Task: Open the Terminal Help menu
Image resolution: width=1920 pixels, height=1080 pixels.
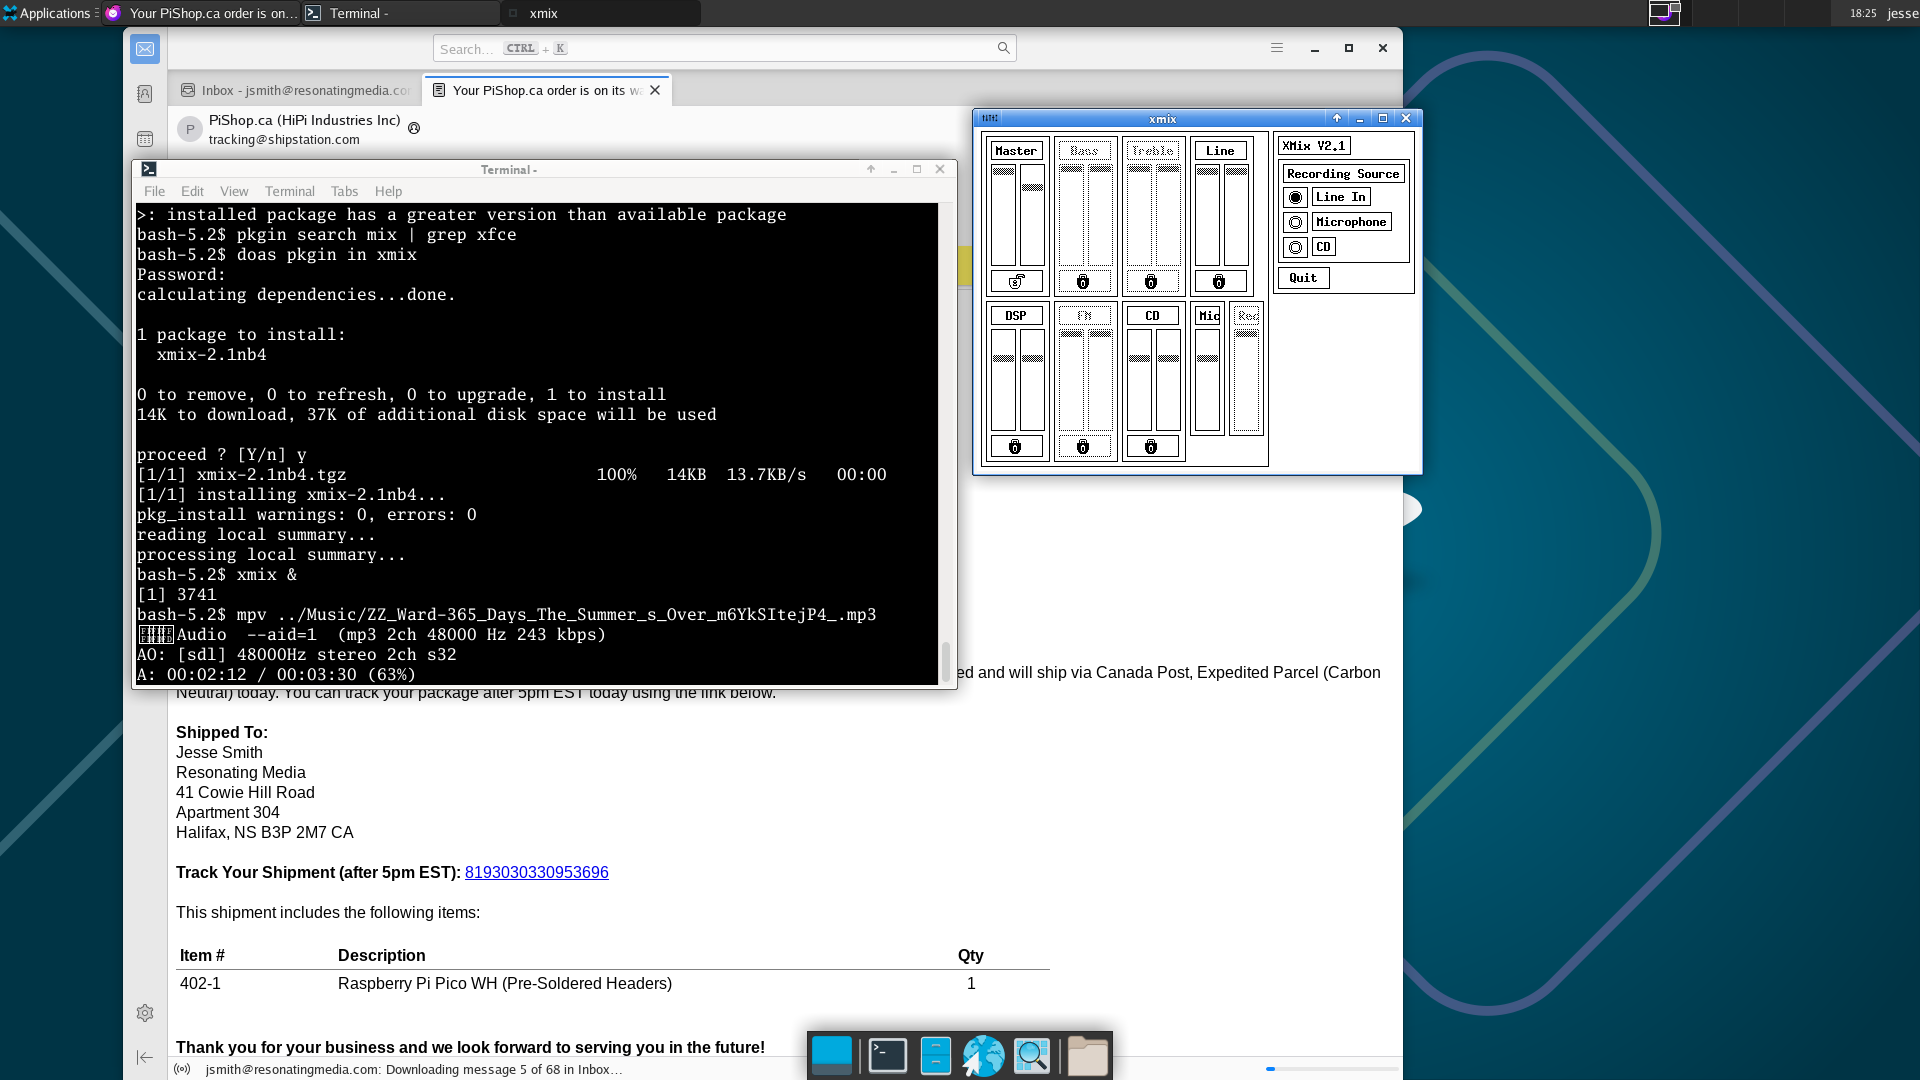Action: (388, 191)
